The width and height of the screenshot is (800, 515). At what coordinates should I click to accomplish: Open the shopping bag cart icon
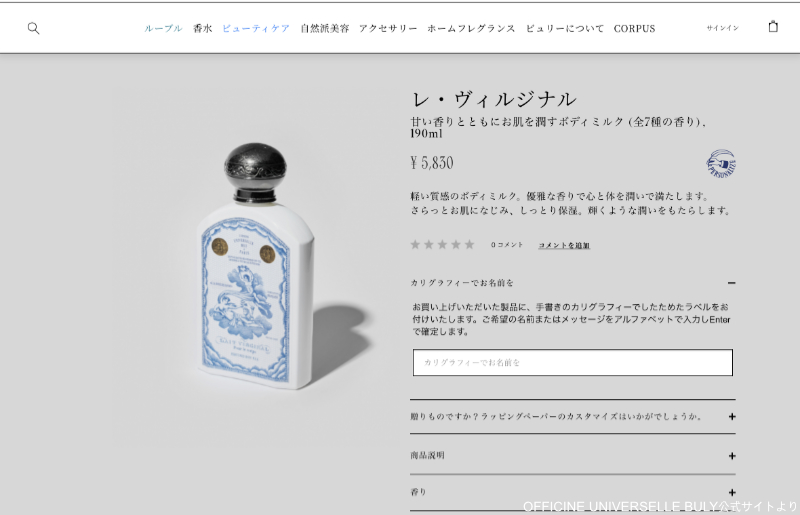point(773,27)
